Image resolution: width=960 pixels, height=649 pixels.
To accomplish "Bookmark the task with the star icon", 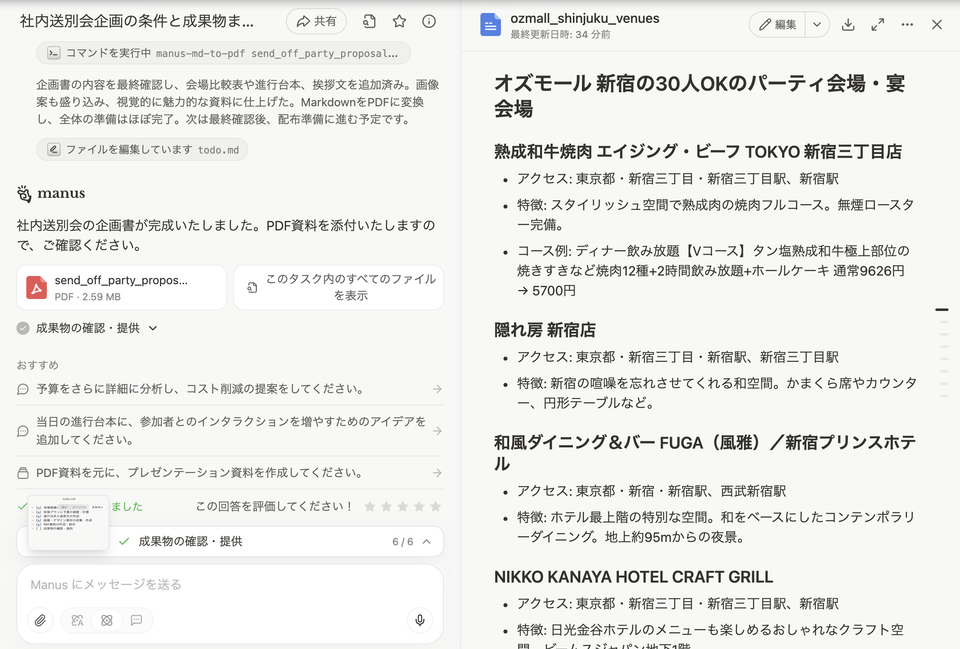I will tap(399, 21).
